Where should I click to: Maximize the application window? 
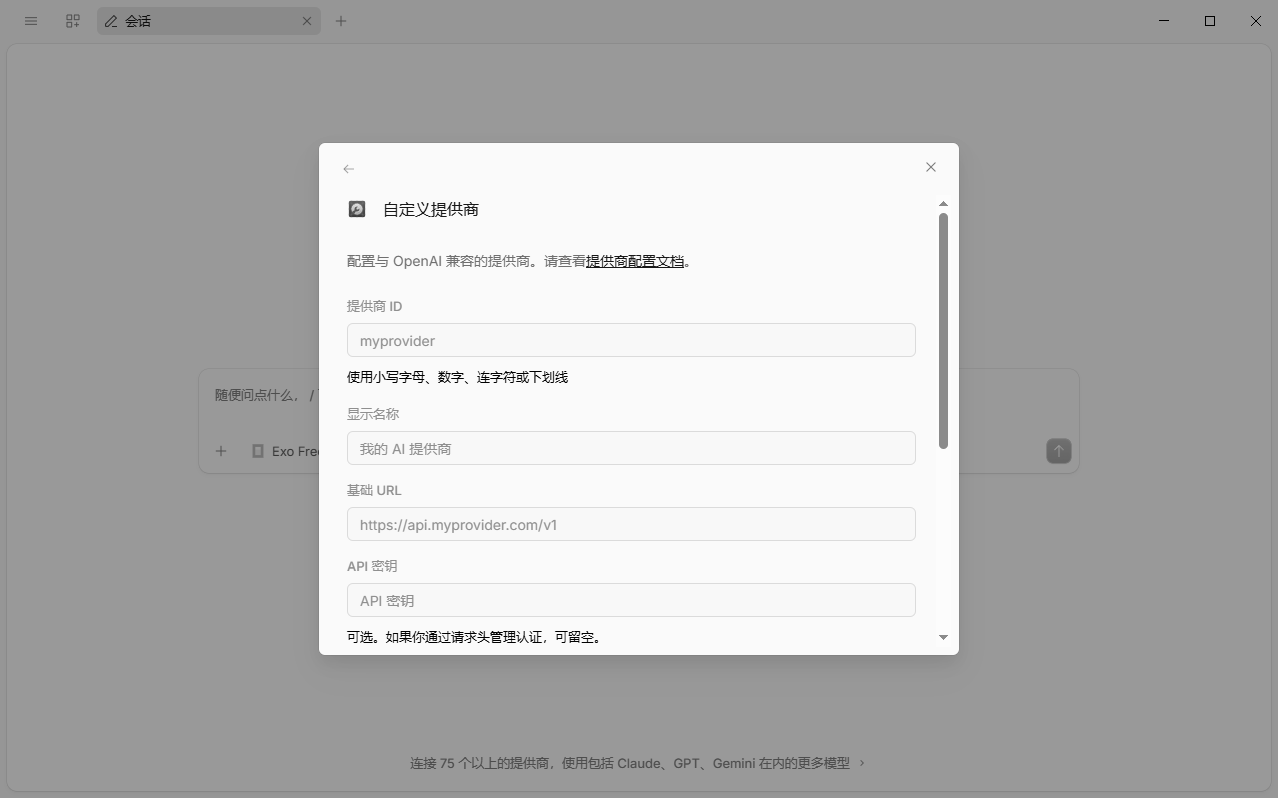1210,21
